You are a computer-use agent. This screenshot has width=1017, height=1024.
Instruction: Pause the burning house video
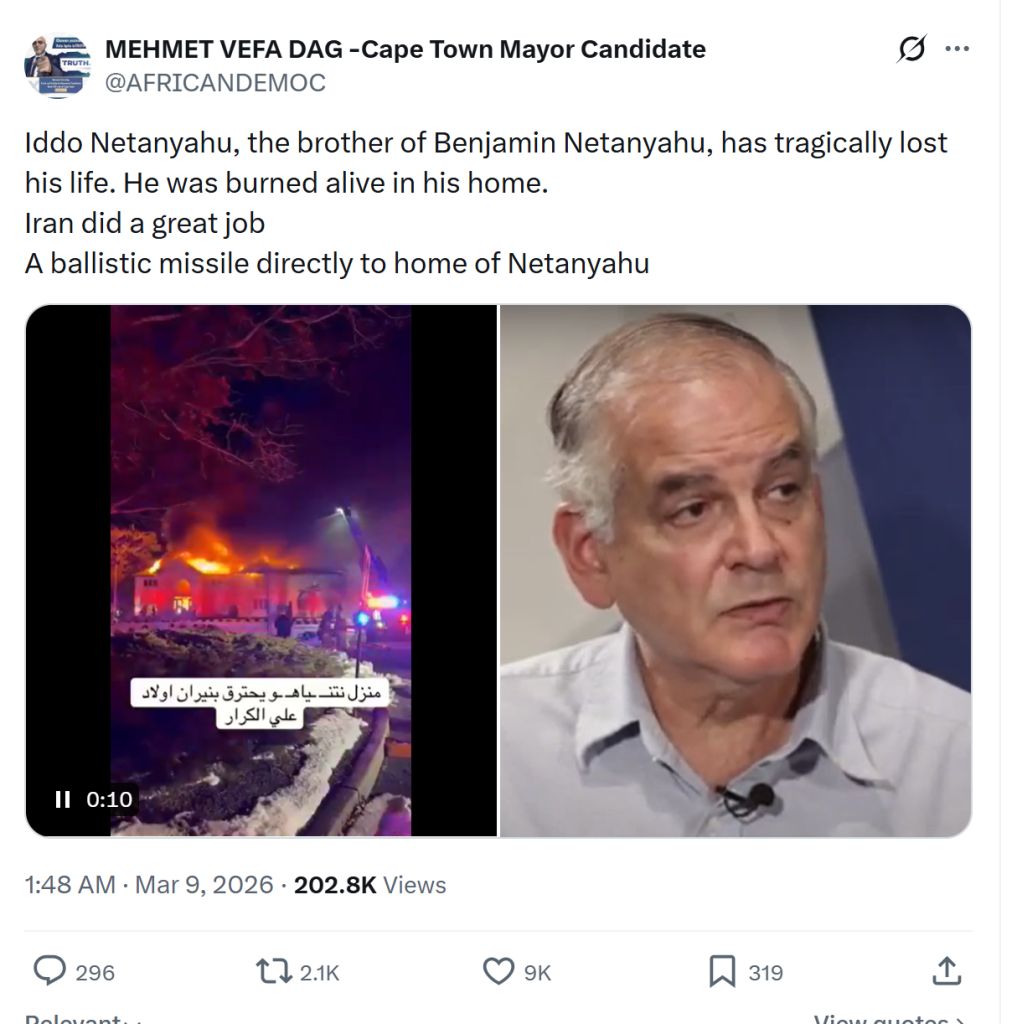pyautogui.click(x=63, y=799)
